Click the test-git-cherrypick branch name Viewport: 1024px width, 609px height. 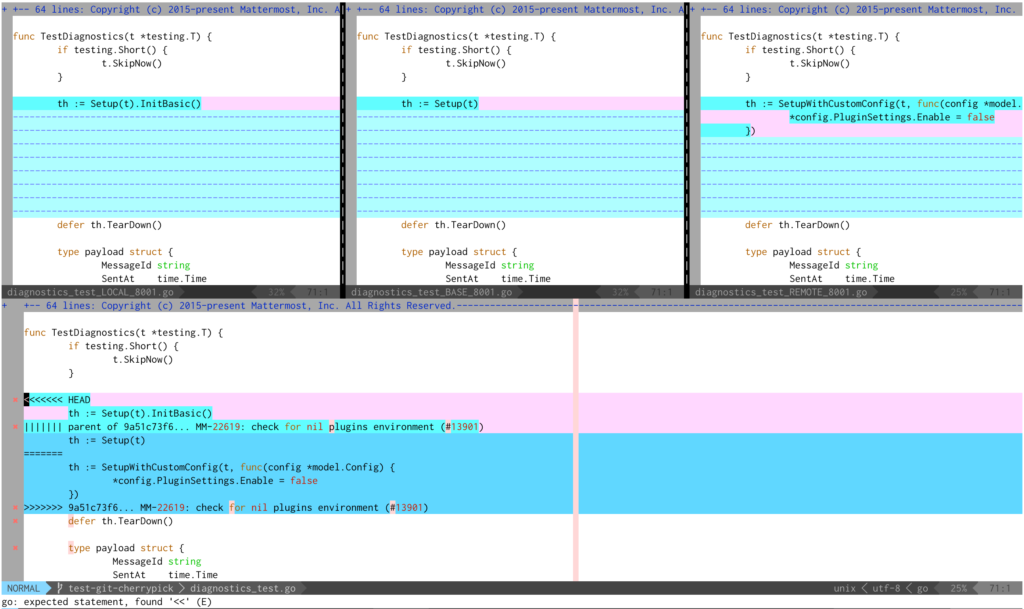click(x=121, y=588)
